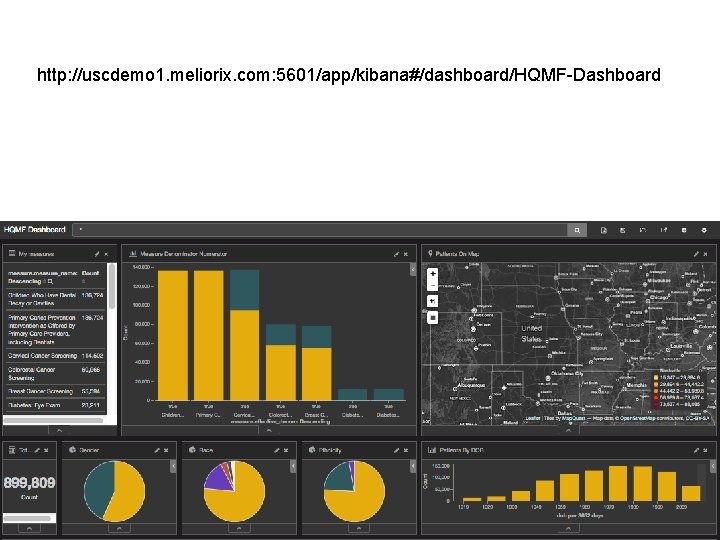
Task: Click the Leaflet attribution link on map
Action: point(533,418)
